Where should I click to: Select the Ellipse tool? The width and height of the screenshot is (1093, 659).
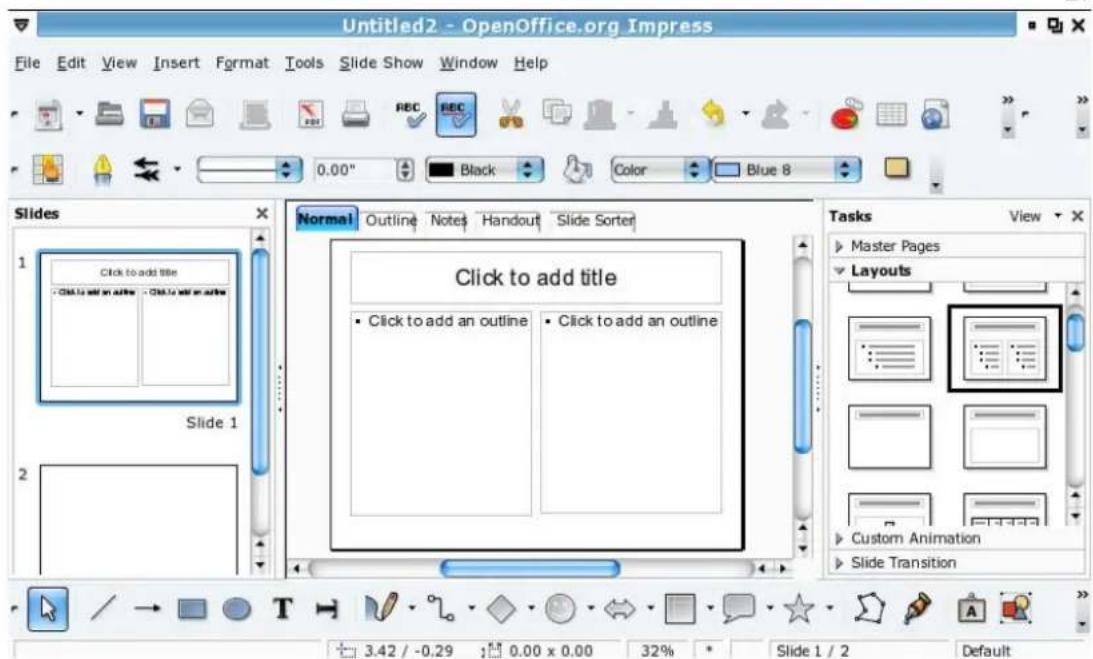point(237,609)
